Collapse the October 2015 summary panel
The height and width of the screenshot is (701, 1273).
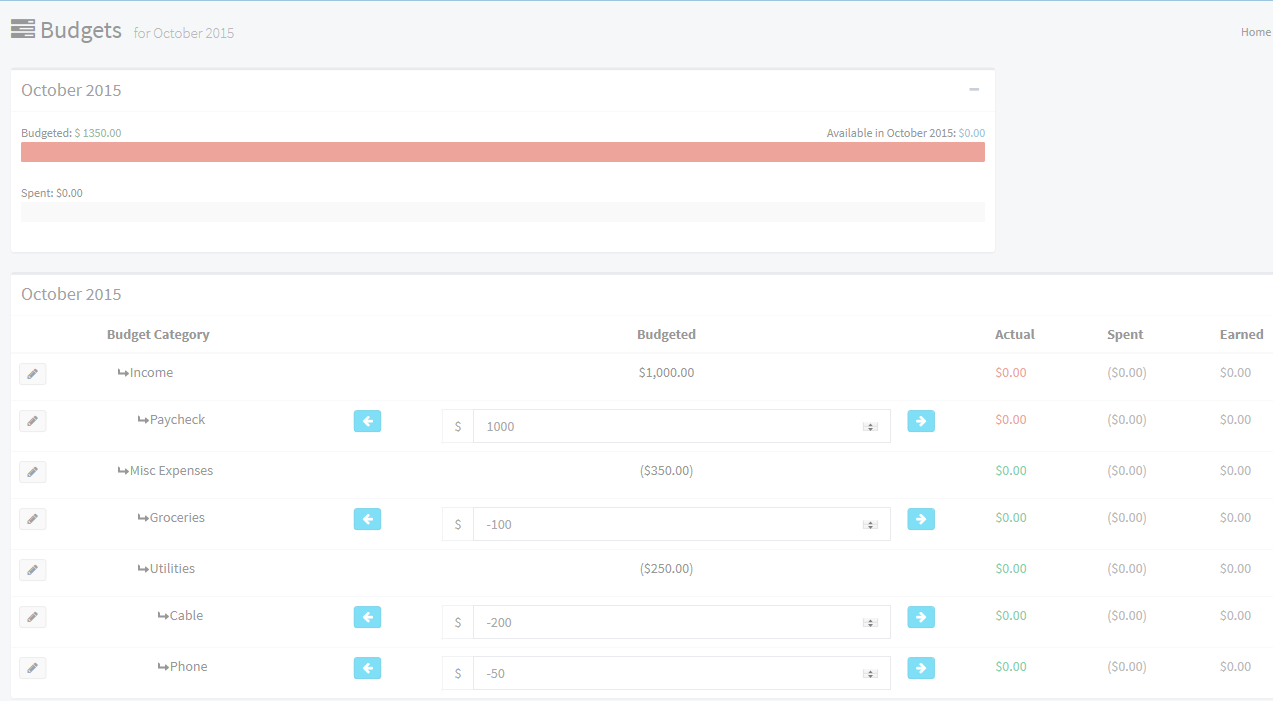pyautogui.click(x=974, y=90)
